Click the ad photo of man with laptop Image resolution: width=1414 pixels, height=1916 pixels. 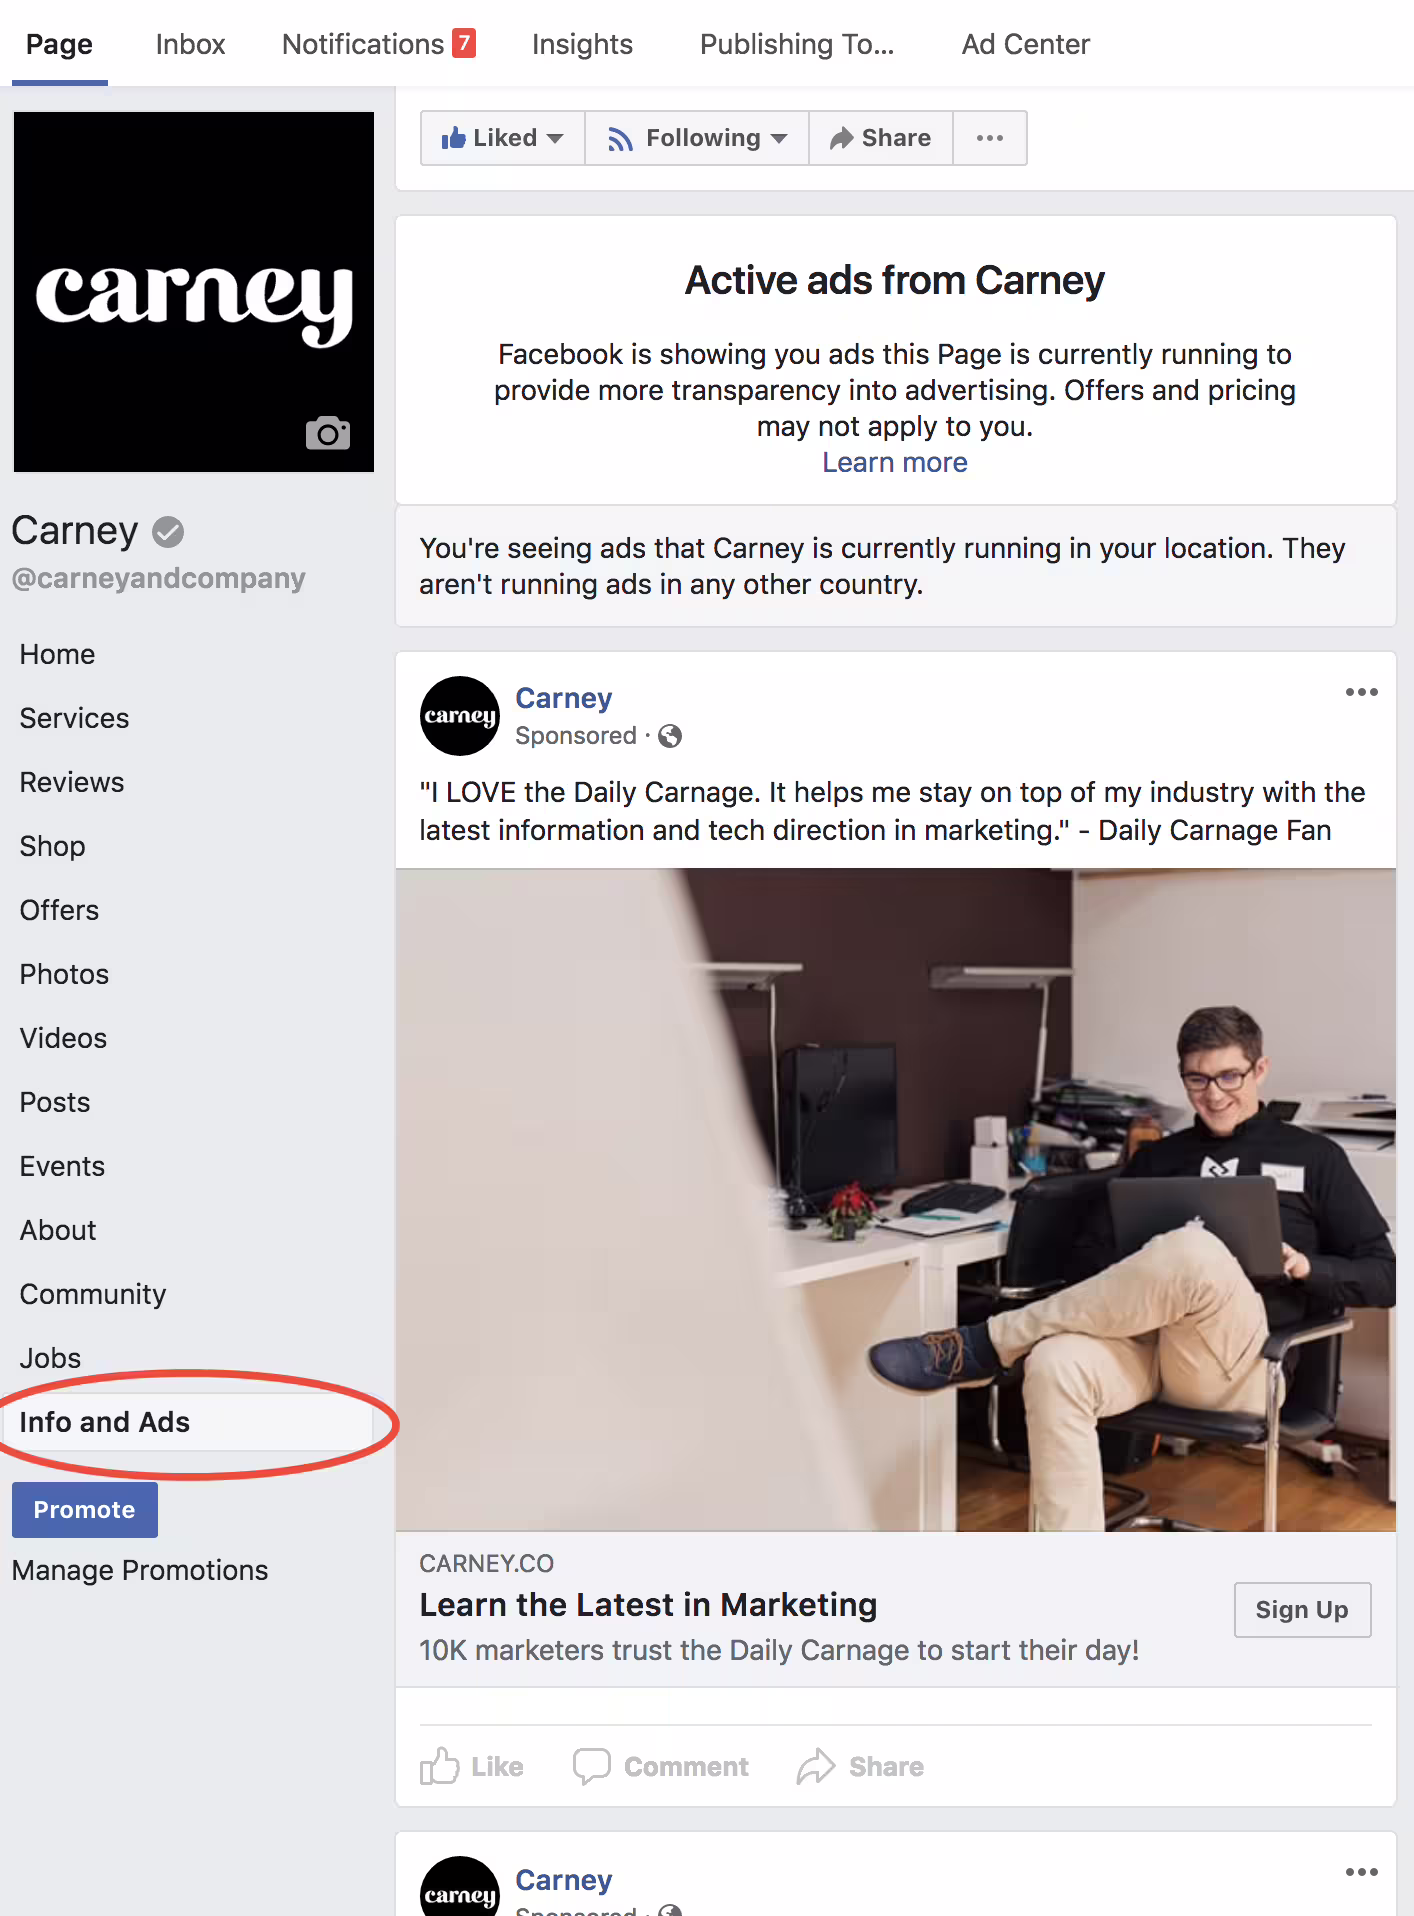pos(896,1200)
